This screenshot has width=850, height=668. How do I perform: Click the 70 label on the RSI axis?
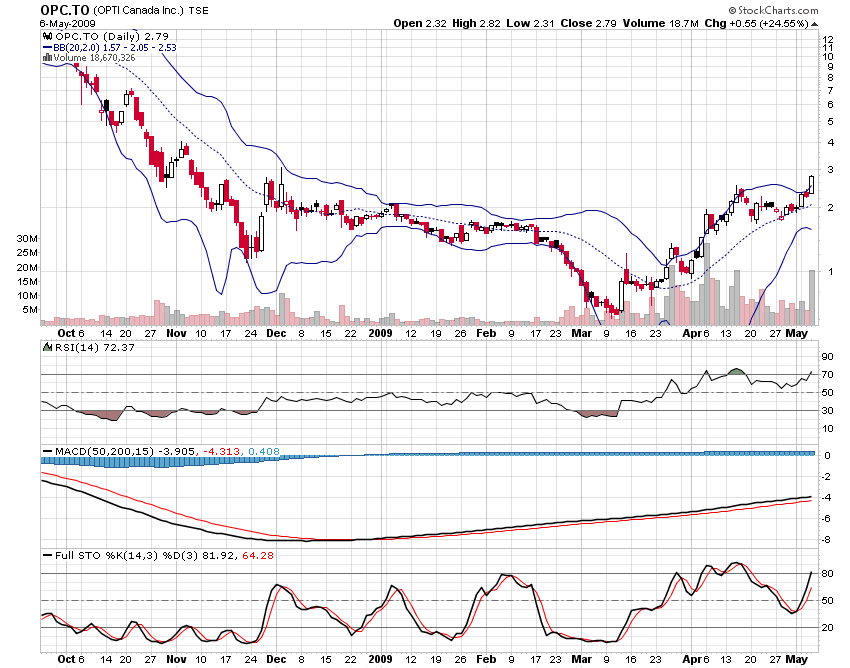[x=828, y=375]
